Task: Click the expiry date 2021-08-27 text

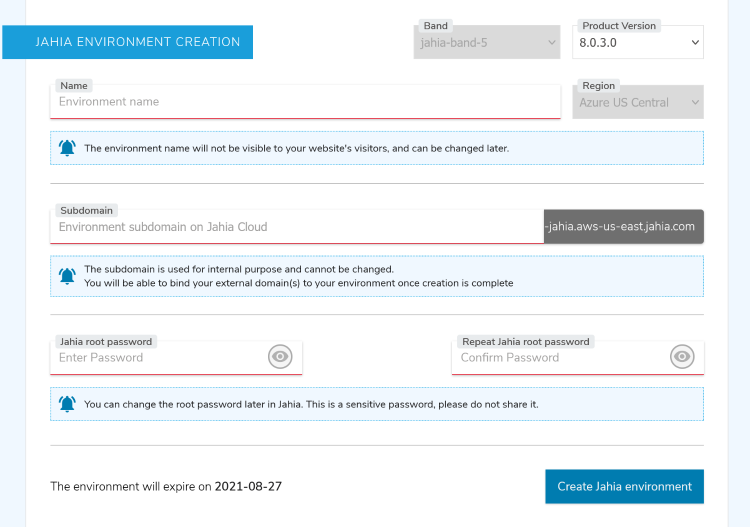Action: pyautogui.click(x=248, y=486)
